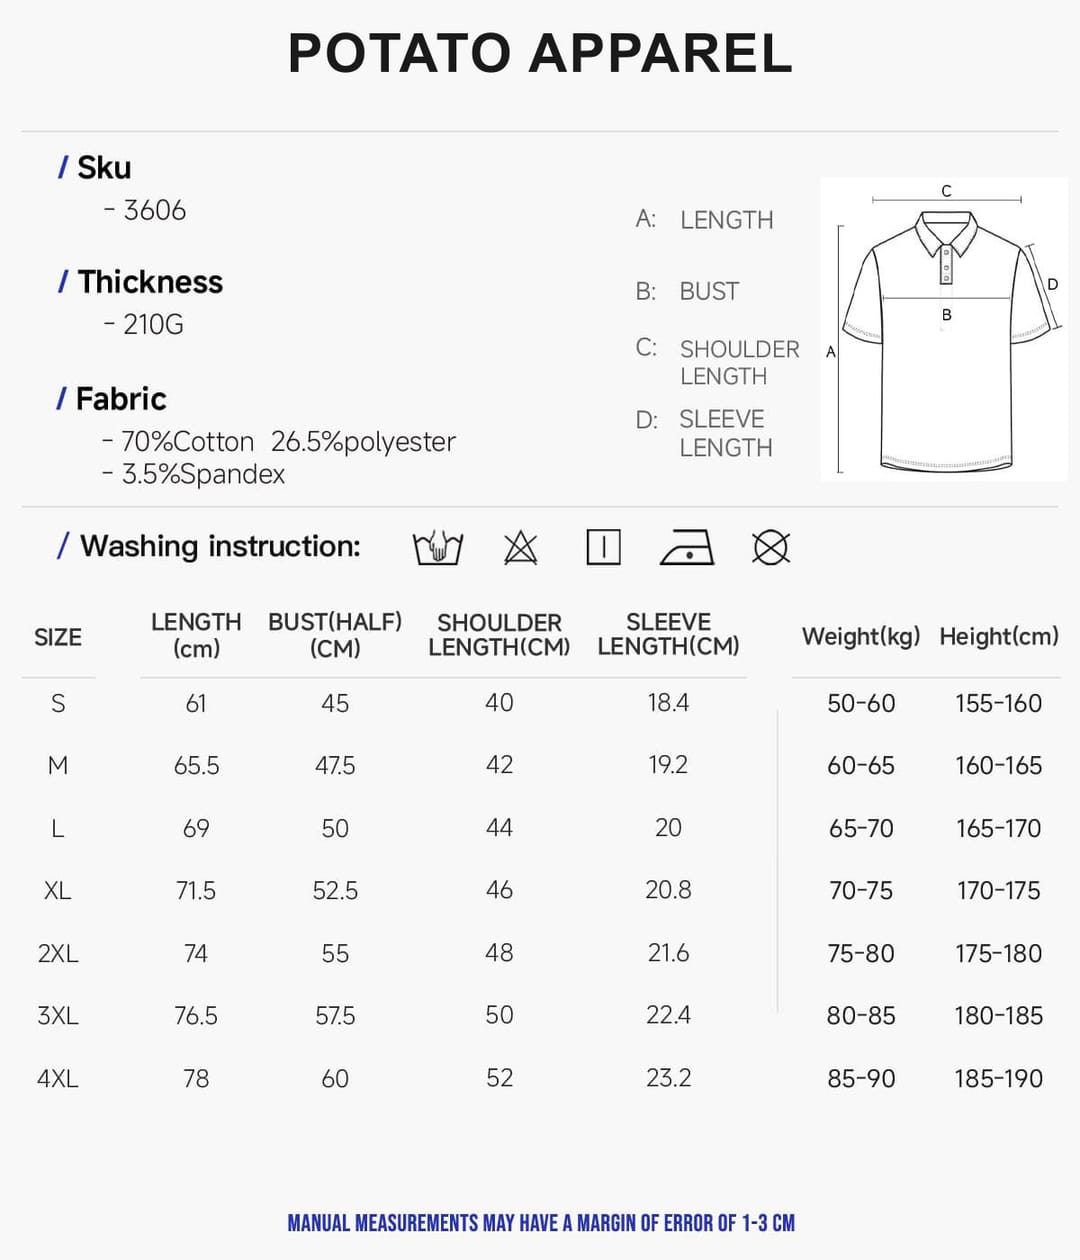Click the letter D beside shirt sleeve

1052,284
